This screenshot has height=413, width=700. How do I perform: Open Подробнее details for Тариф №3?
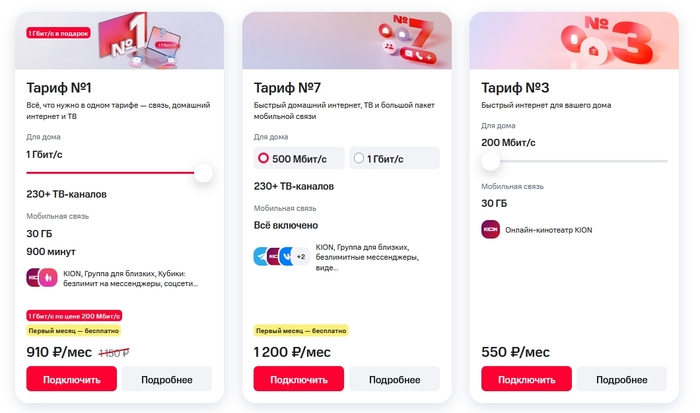click(622, 379)
